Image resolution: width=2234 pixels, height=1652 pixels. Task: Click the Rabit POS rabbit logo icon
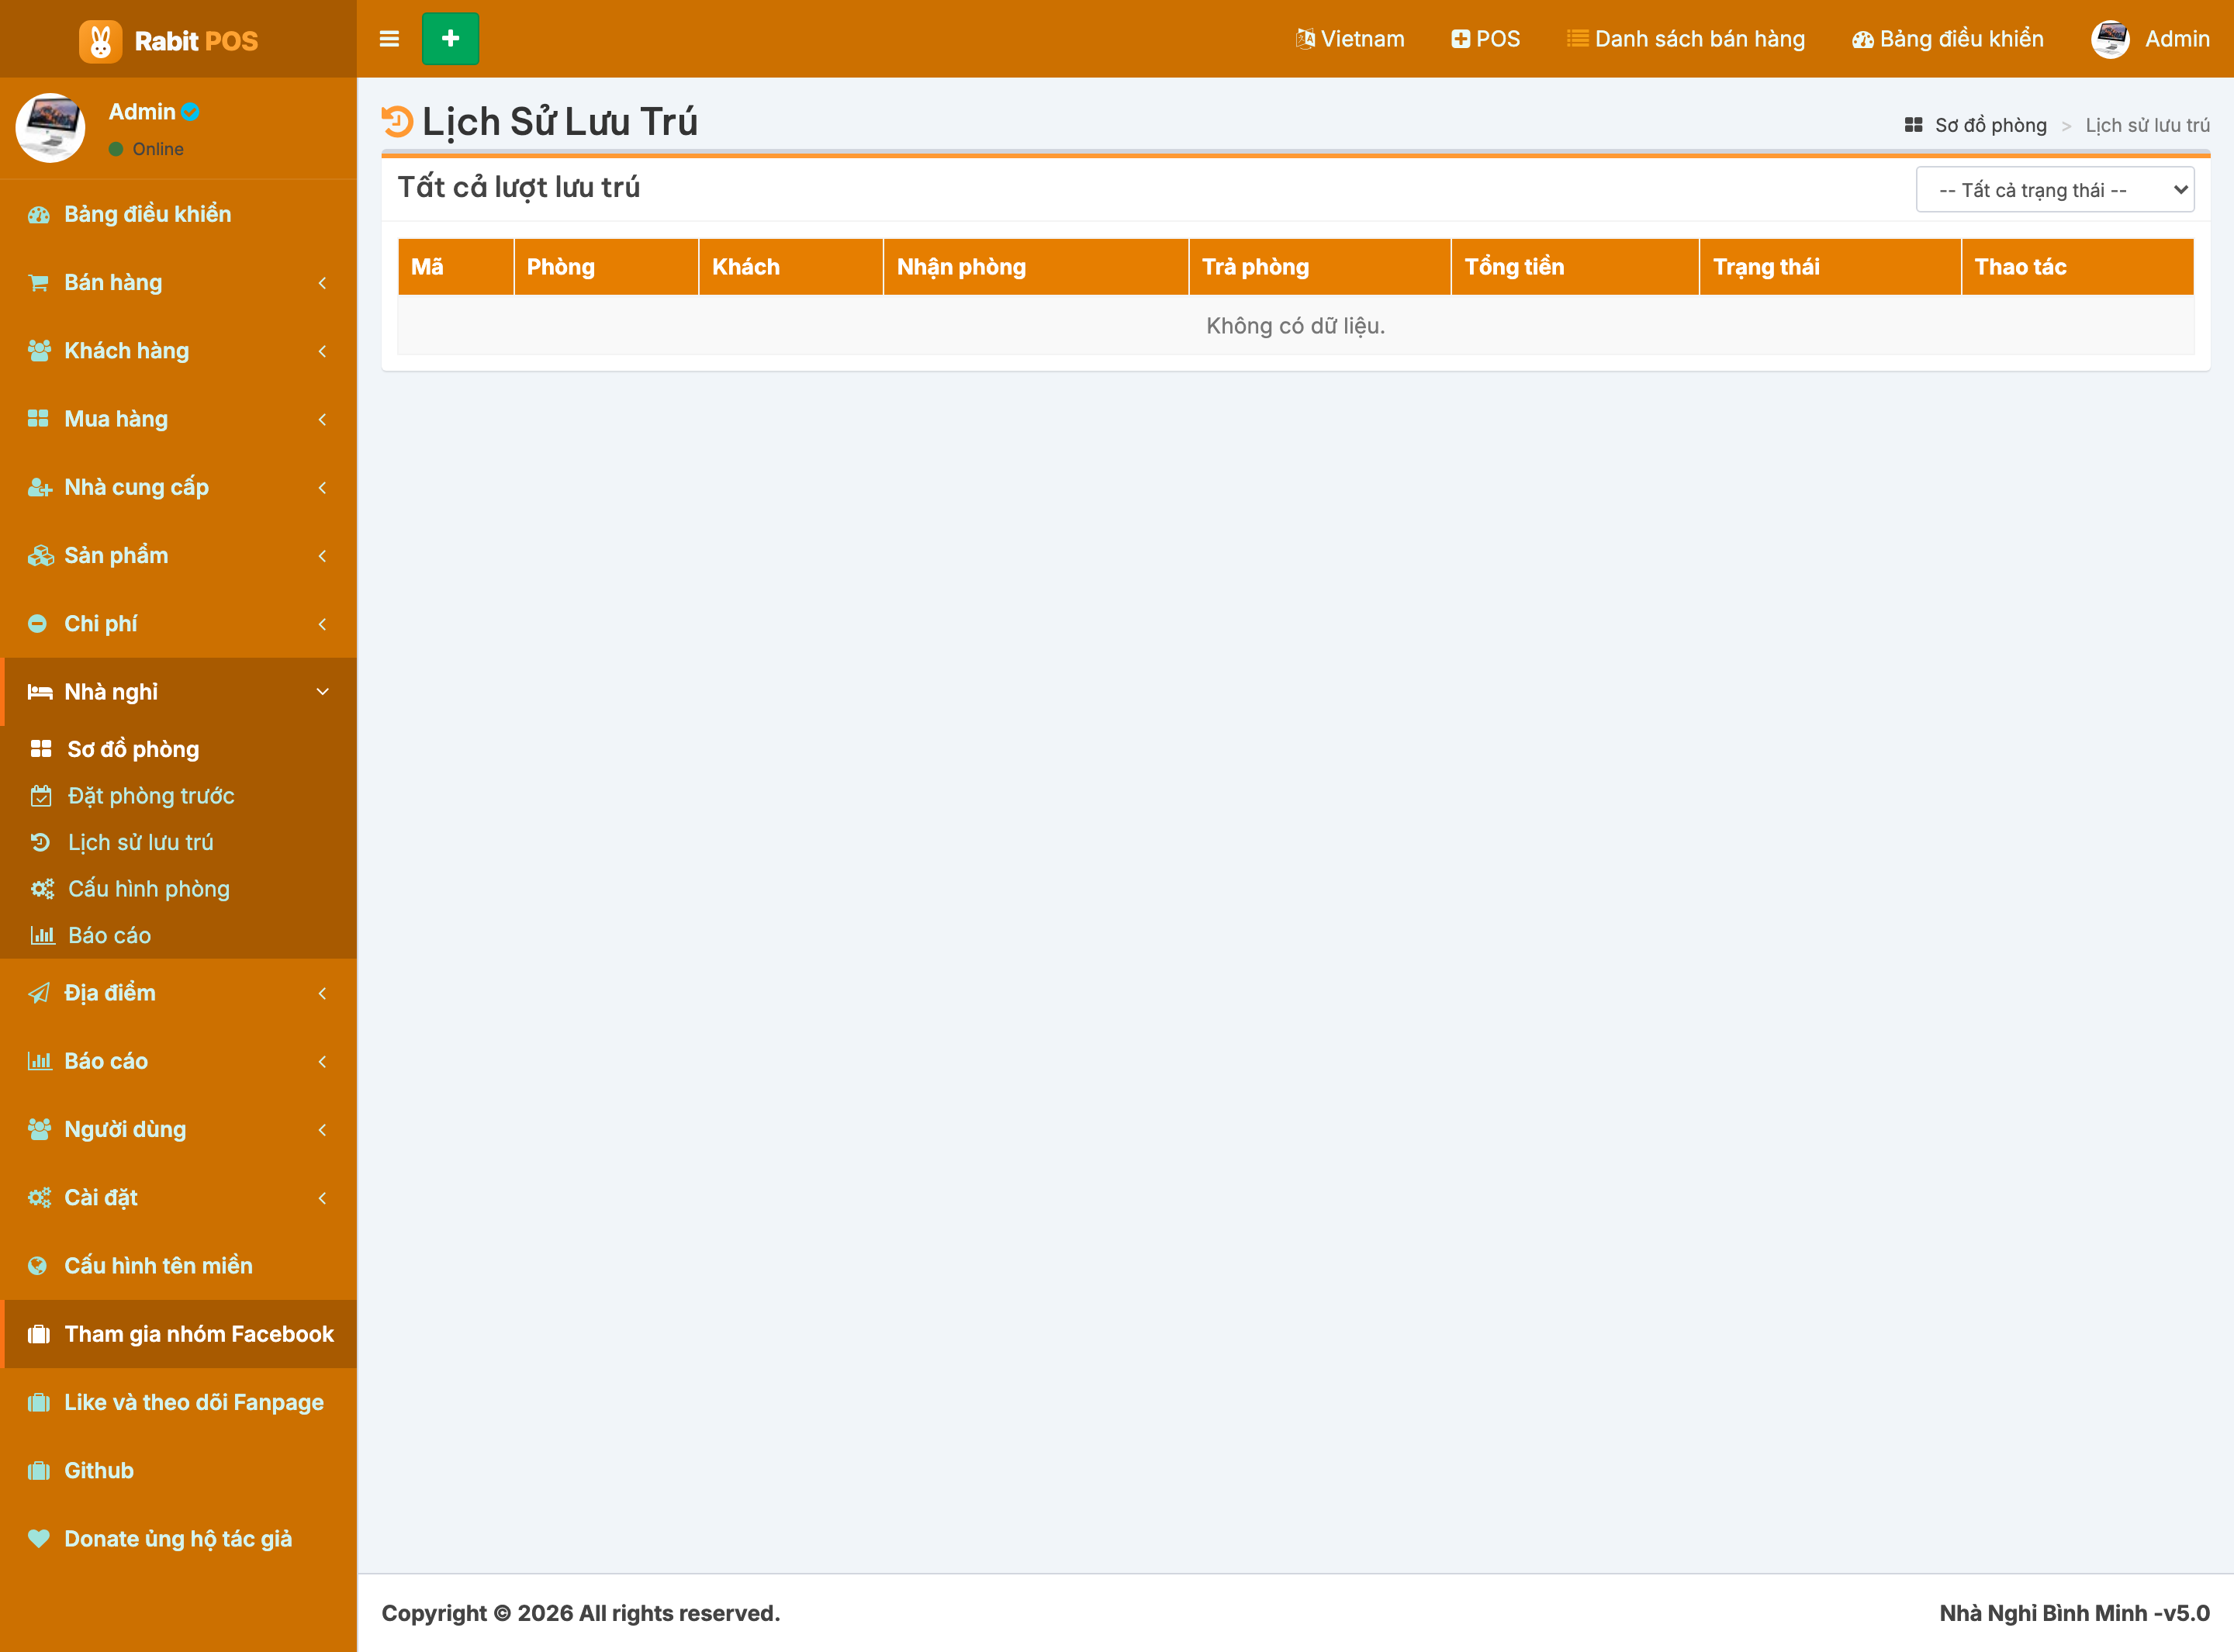(100, 41)
